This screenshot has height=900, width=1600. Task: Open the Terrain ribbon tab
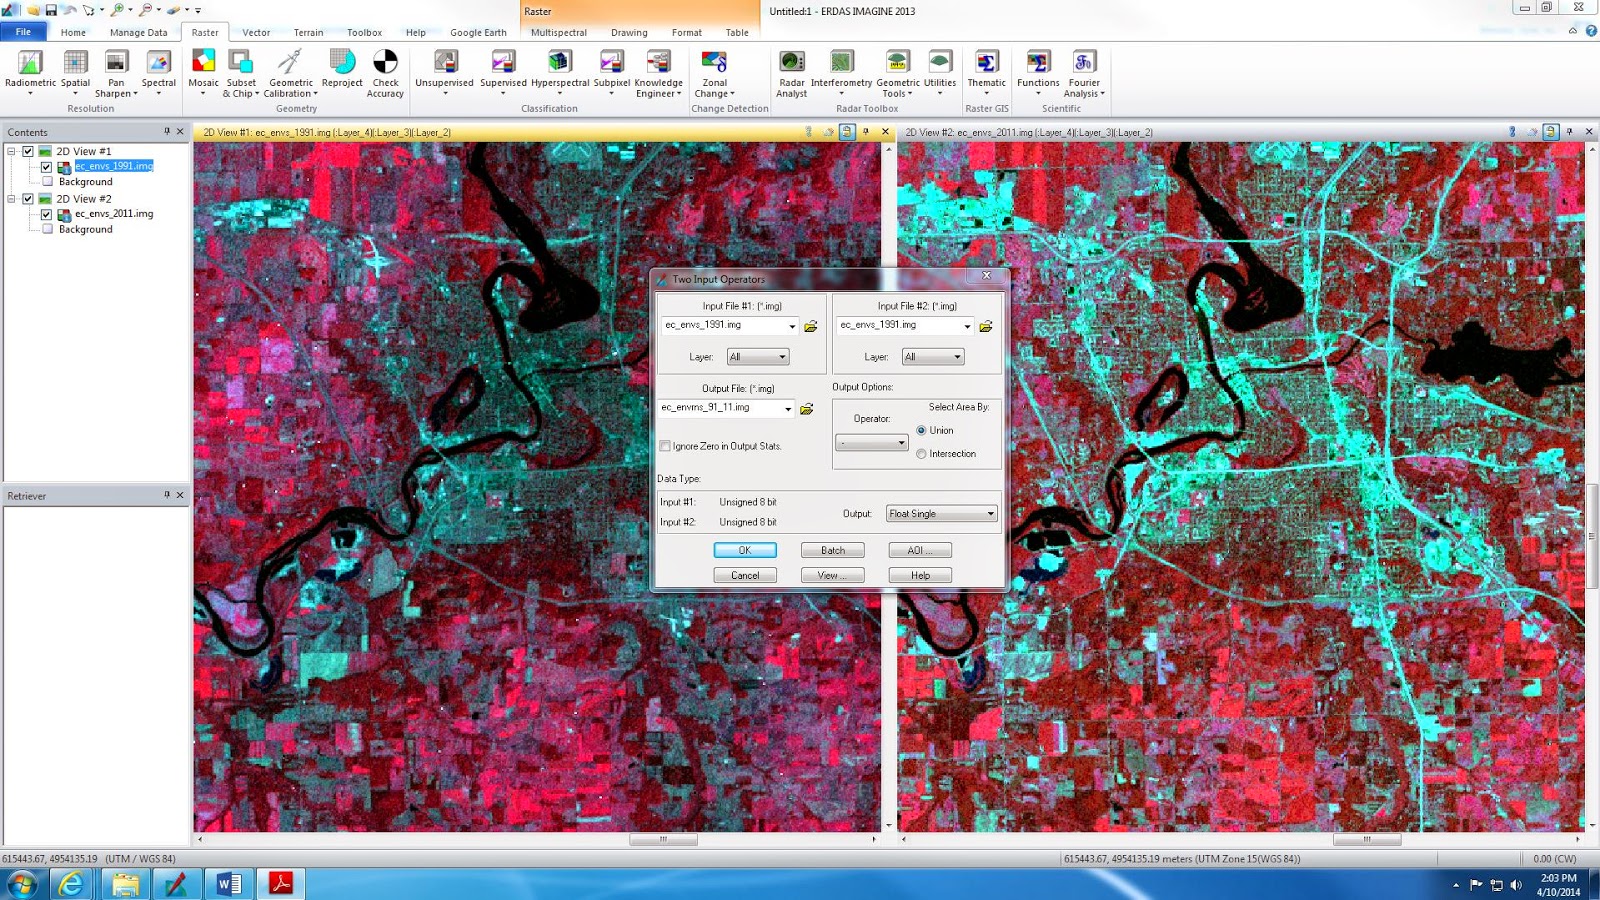(x=308, y=32)
